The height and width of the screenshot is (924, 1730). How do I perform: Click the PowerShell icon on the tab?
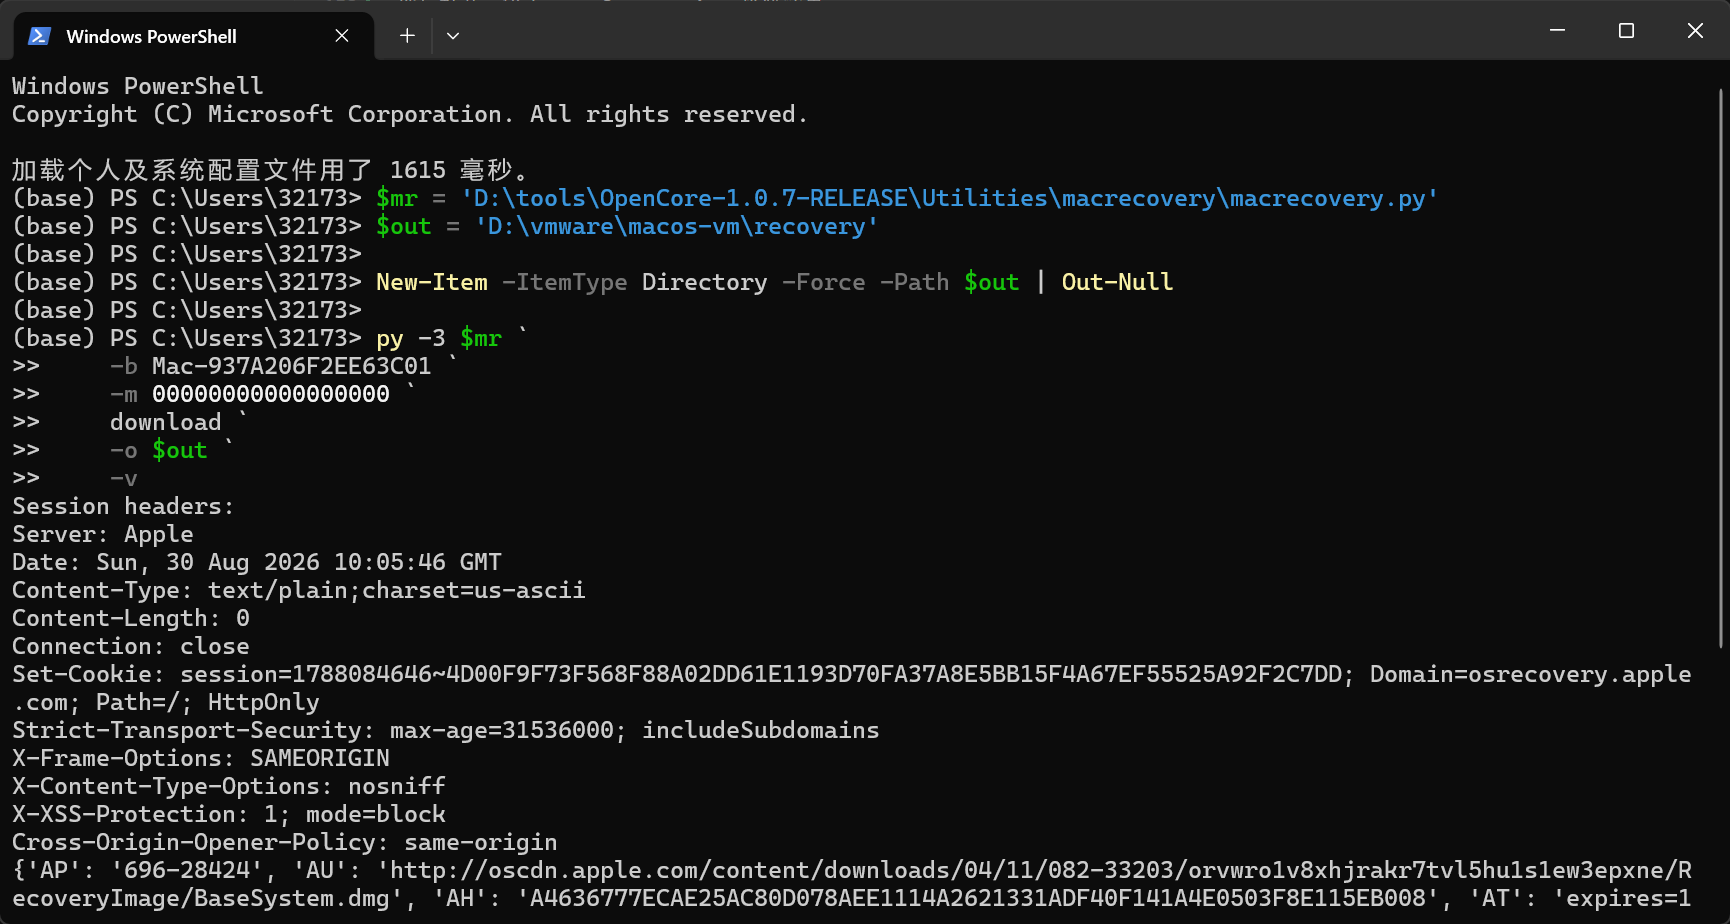pyautogui.click(x=40, y=36)
